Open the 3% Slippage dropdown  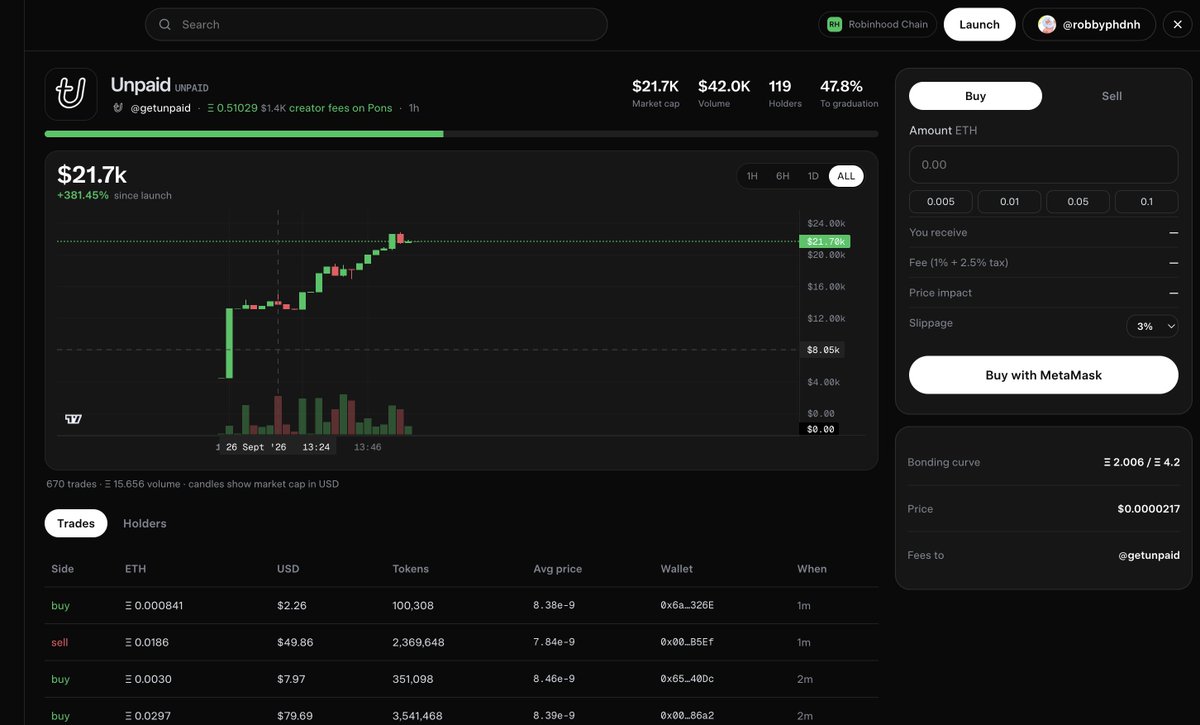[x=1152, y=326]
